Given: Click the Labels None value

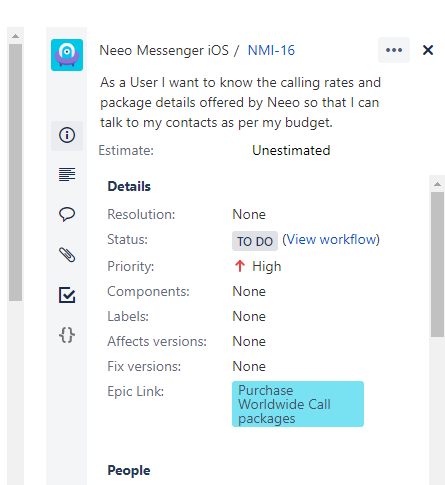Looking at the screenshot, I should 249,316.
